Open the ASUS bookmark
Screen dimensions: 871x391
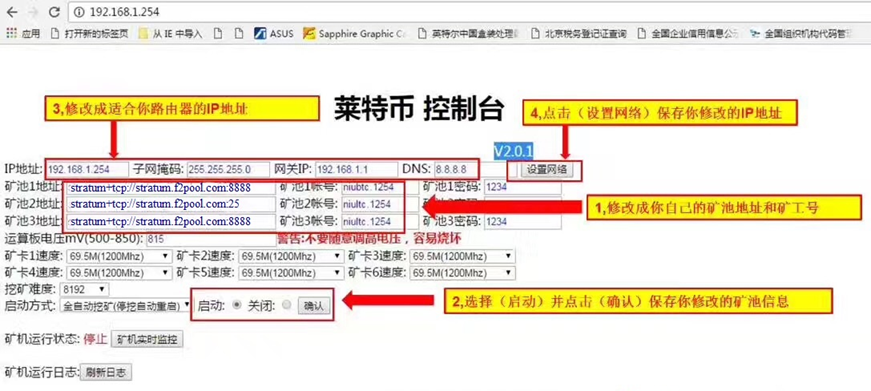[x=273, y=33]
